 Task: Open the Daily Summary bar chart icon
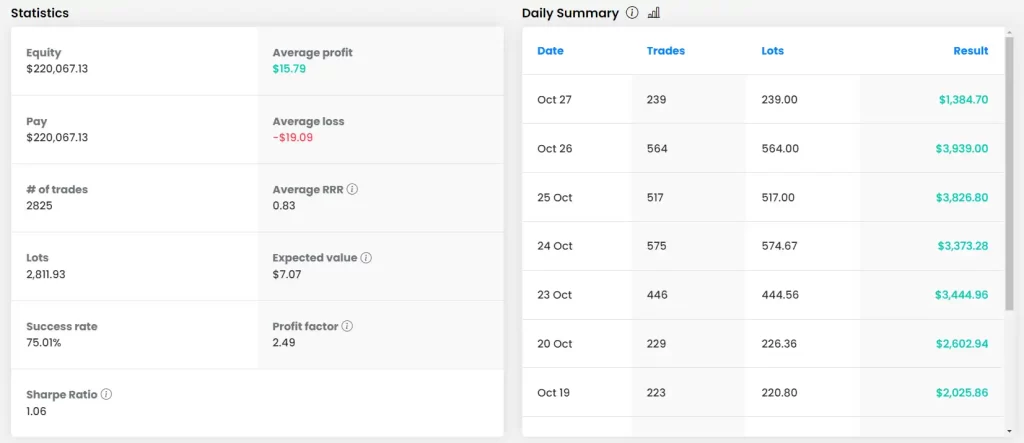point(654,13)
